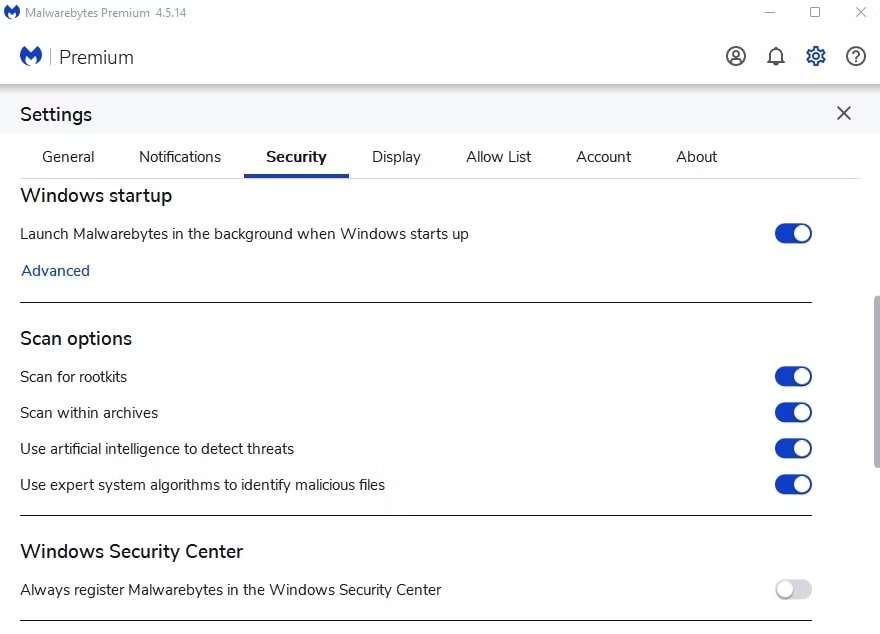Open the settings gear icon

[x=816, y=57]
